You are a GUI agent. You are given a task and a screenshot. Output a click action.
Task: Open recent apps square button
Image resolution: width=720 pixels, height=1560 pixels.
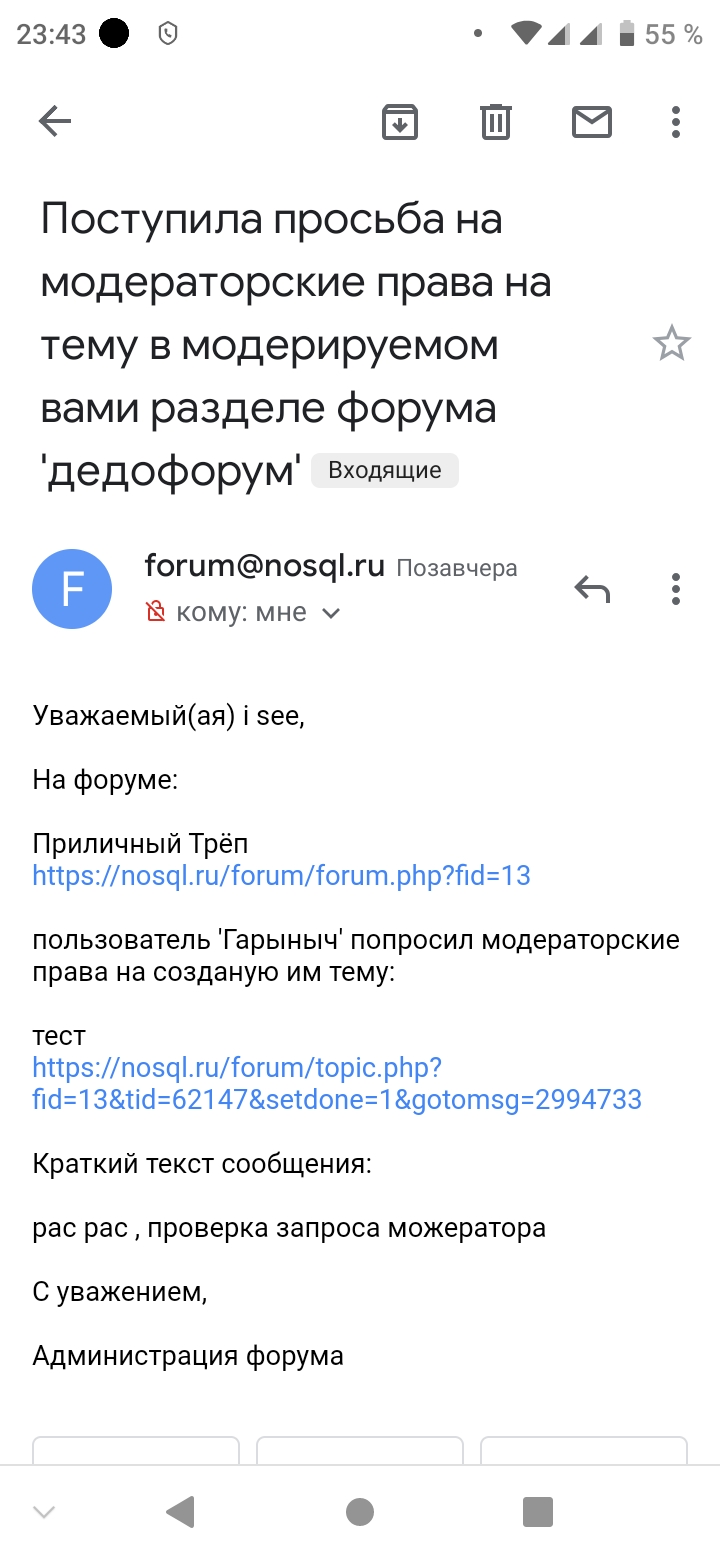point(538,1511)
